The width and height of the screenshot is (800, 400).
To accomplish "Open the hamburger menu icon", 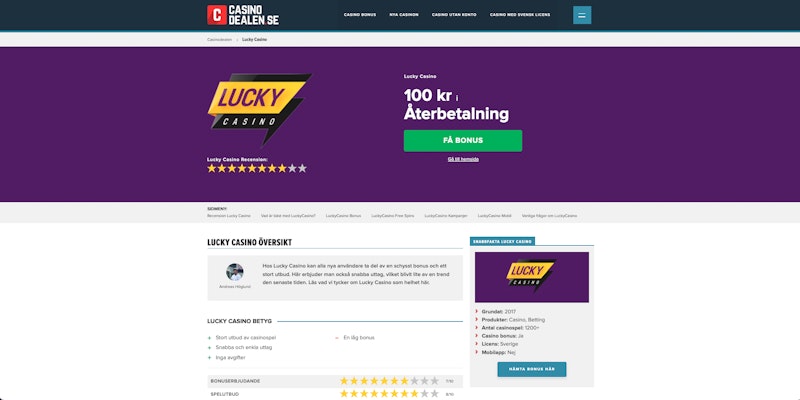I will pos(582,15).
